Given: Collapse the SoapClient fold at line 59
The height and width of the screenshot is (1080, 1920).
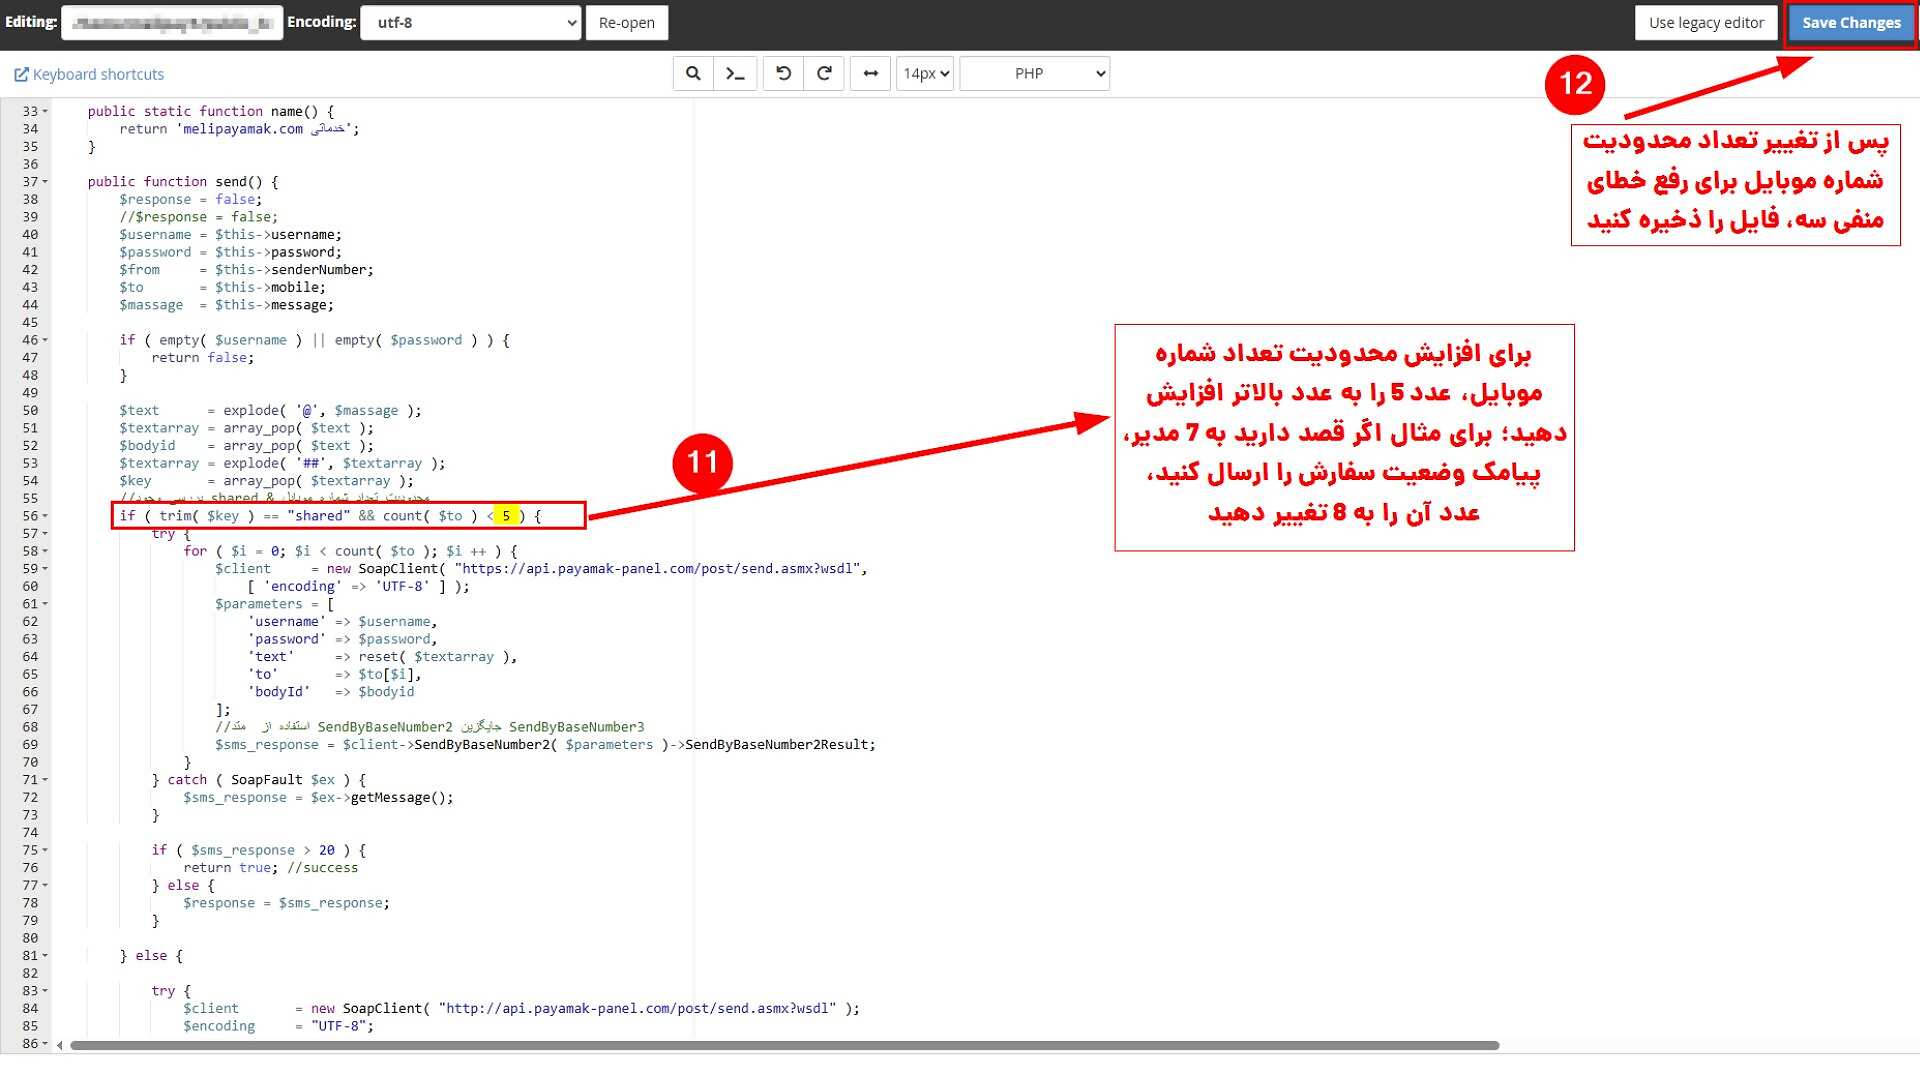Looking at the screenshot, I should tap(46, 570).
